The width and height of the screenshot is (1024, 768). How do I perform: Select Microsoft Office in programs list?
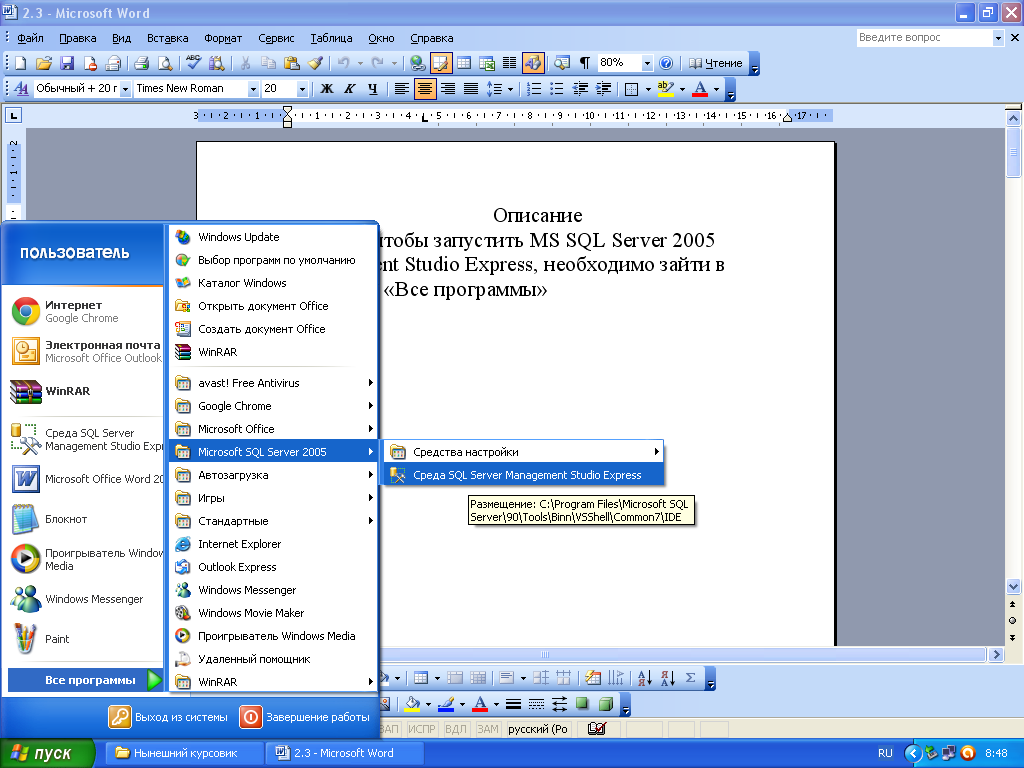274,429
